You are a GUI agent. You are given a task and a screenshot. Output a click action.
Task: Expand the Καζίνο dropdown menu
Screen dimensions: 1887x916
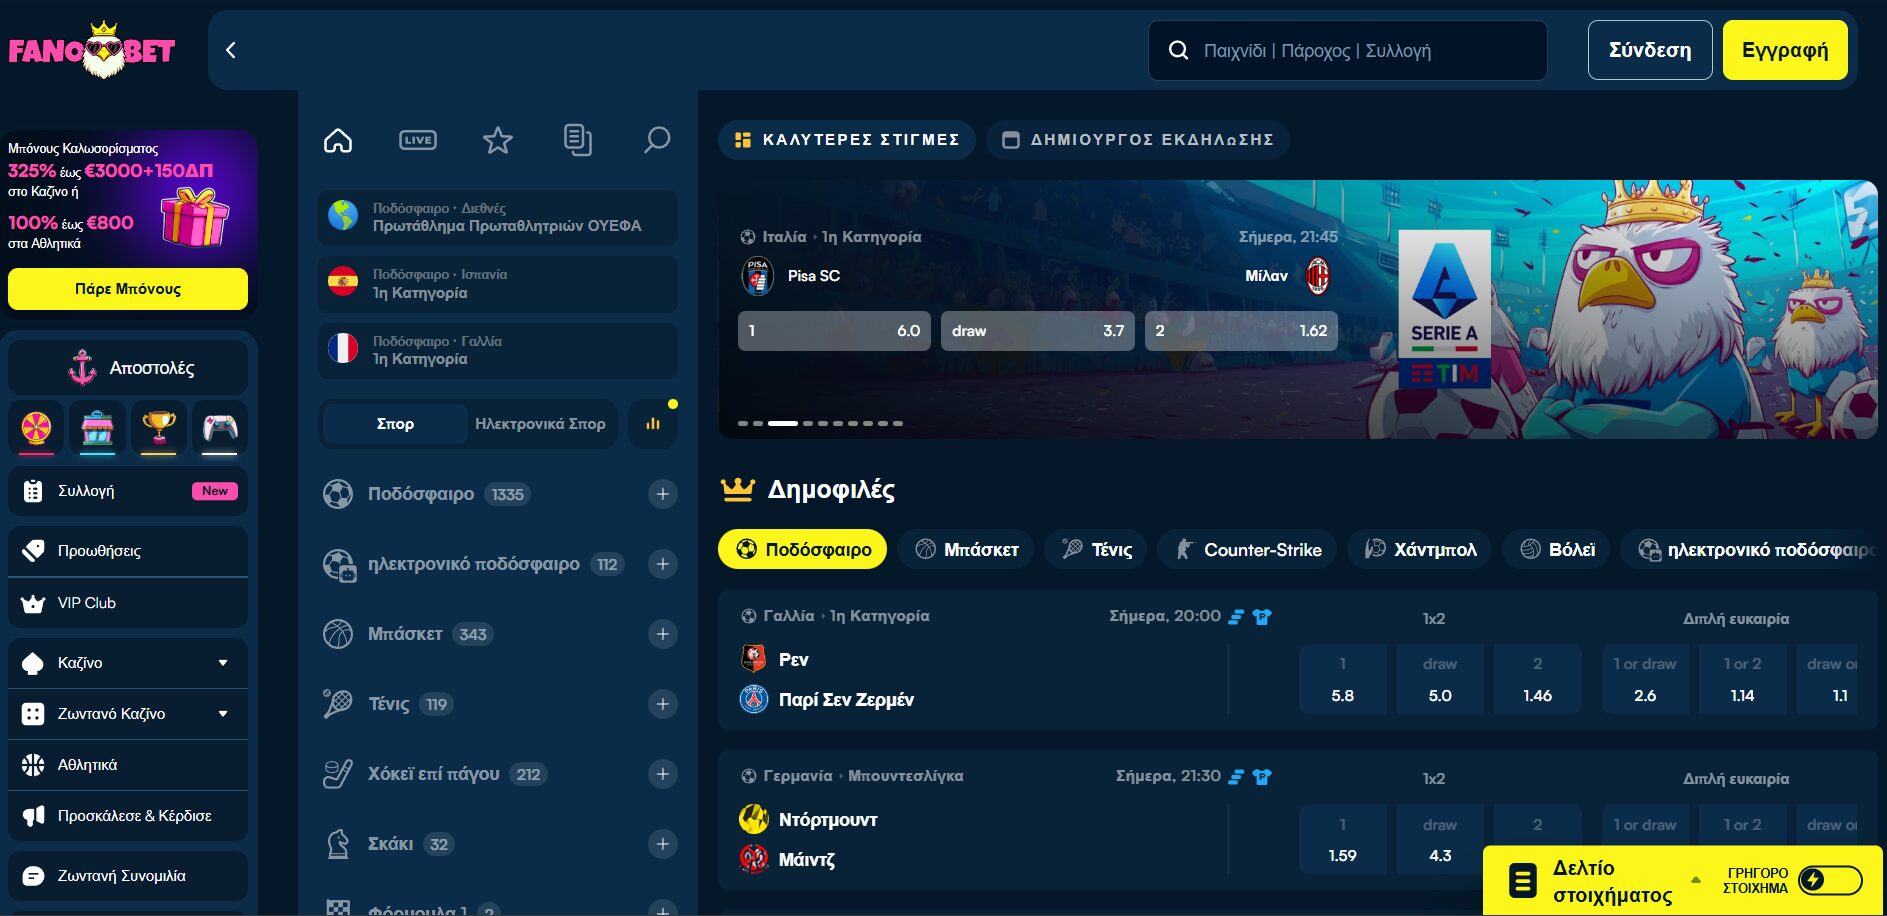coord(223,663)
